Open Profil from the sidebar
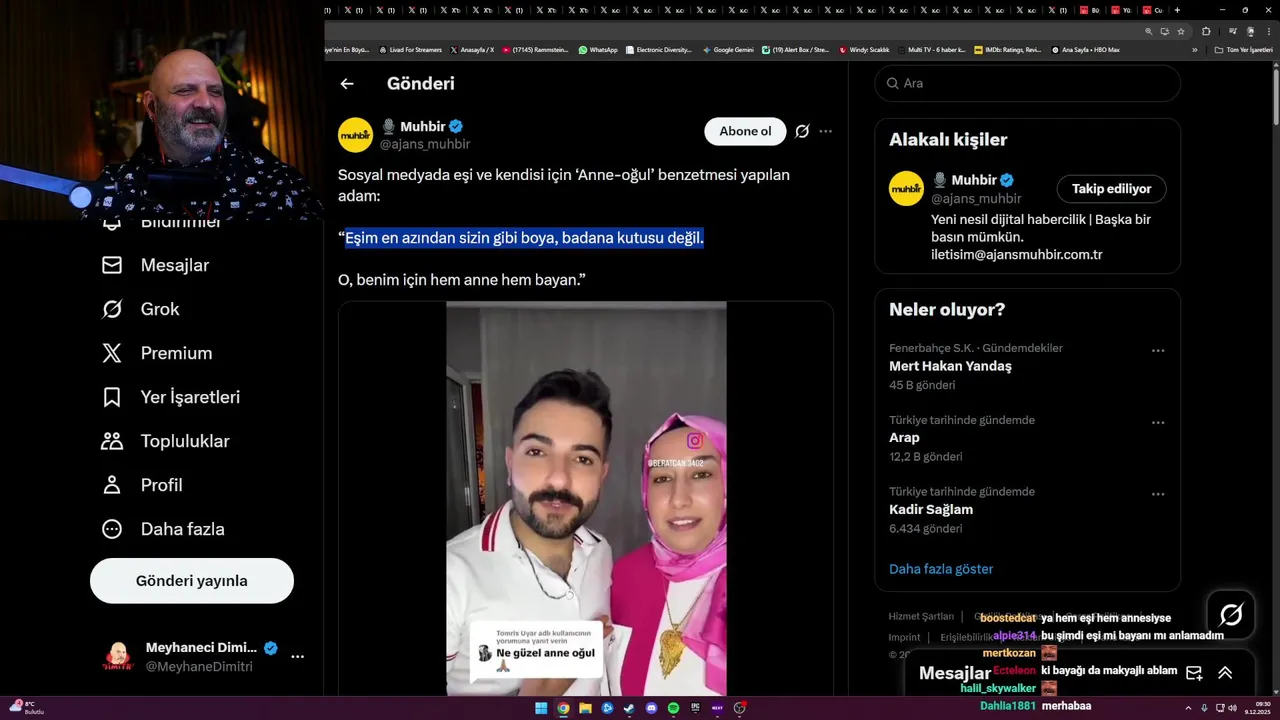 (141, 485)
